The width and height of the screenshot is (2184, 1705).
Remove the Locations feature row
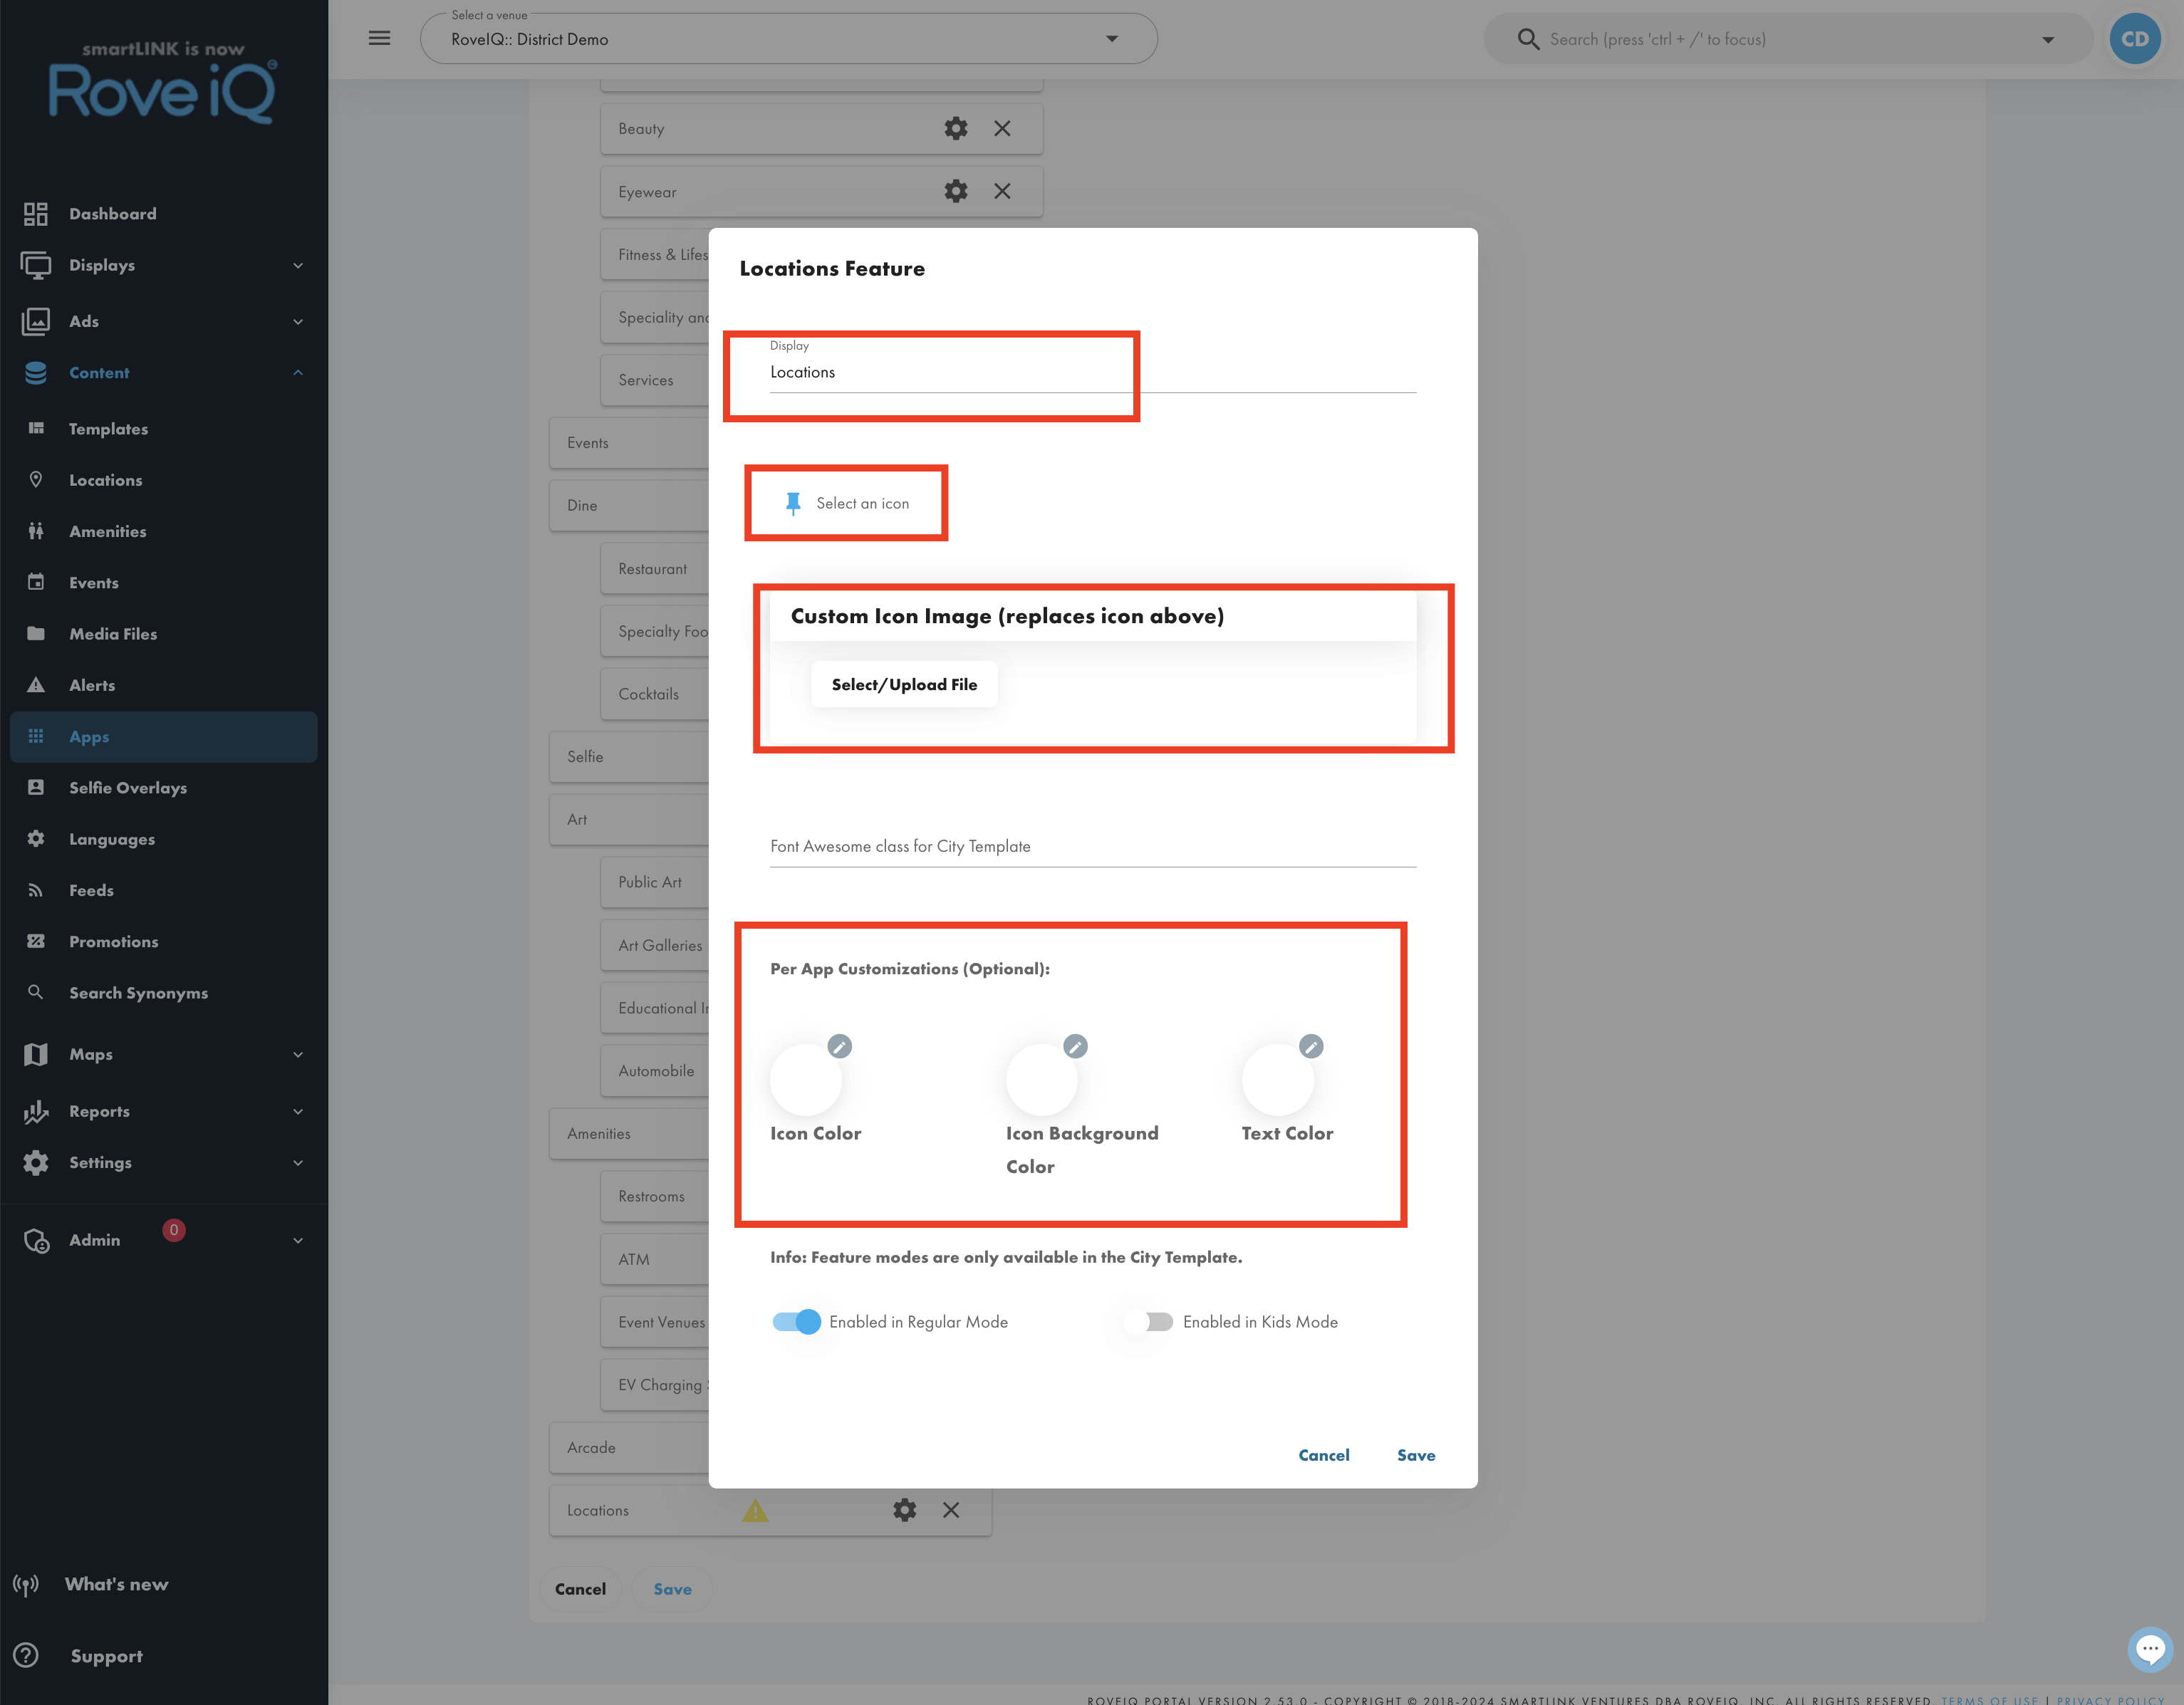951,1510
